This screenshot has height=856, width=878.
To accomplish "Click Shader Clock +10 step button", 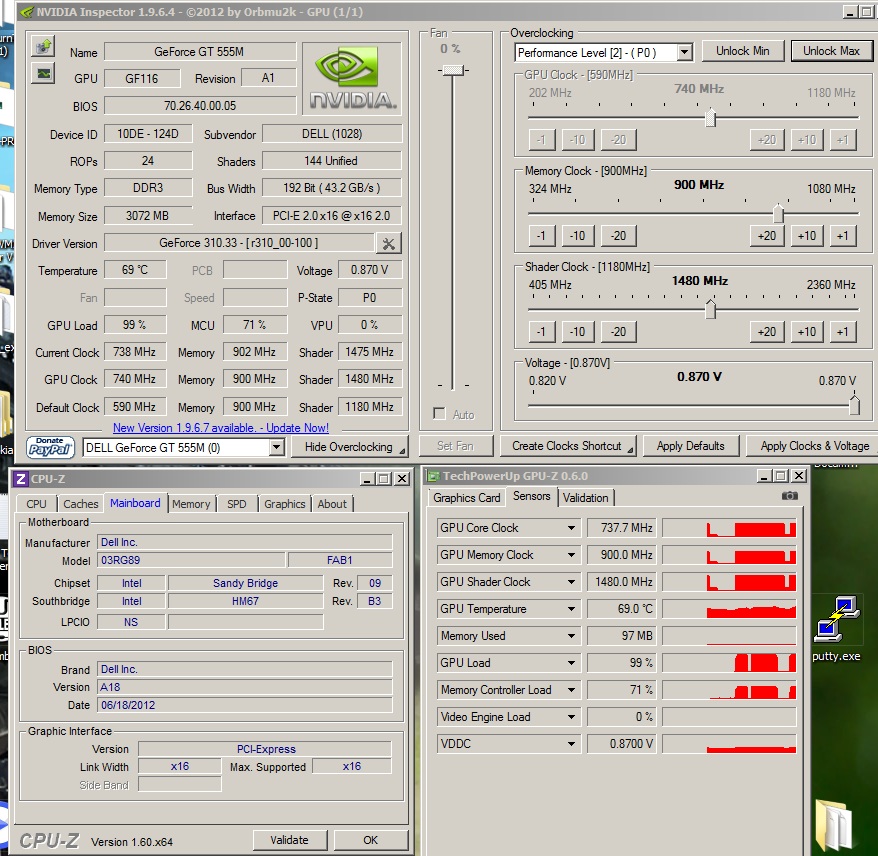I will (x=807, y=331).
